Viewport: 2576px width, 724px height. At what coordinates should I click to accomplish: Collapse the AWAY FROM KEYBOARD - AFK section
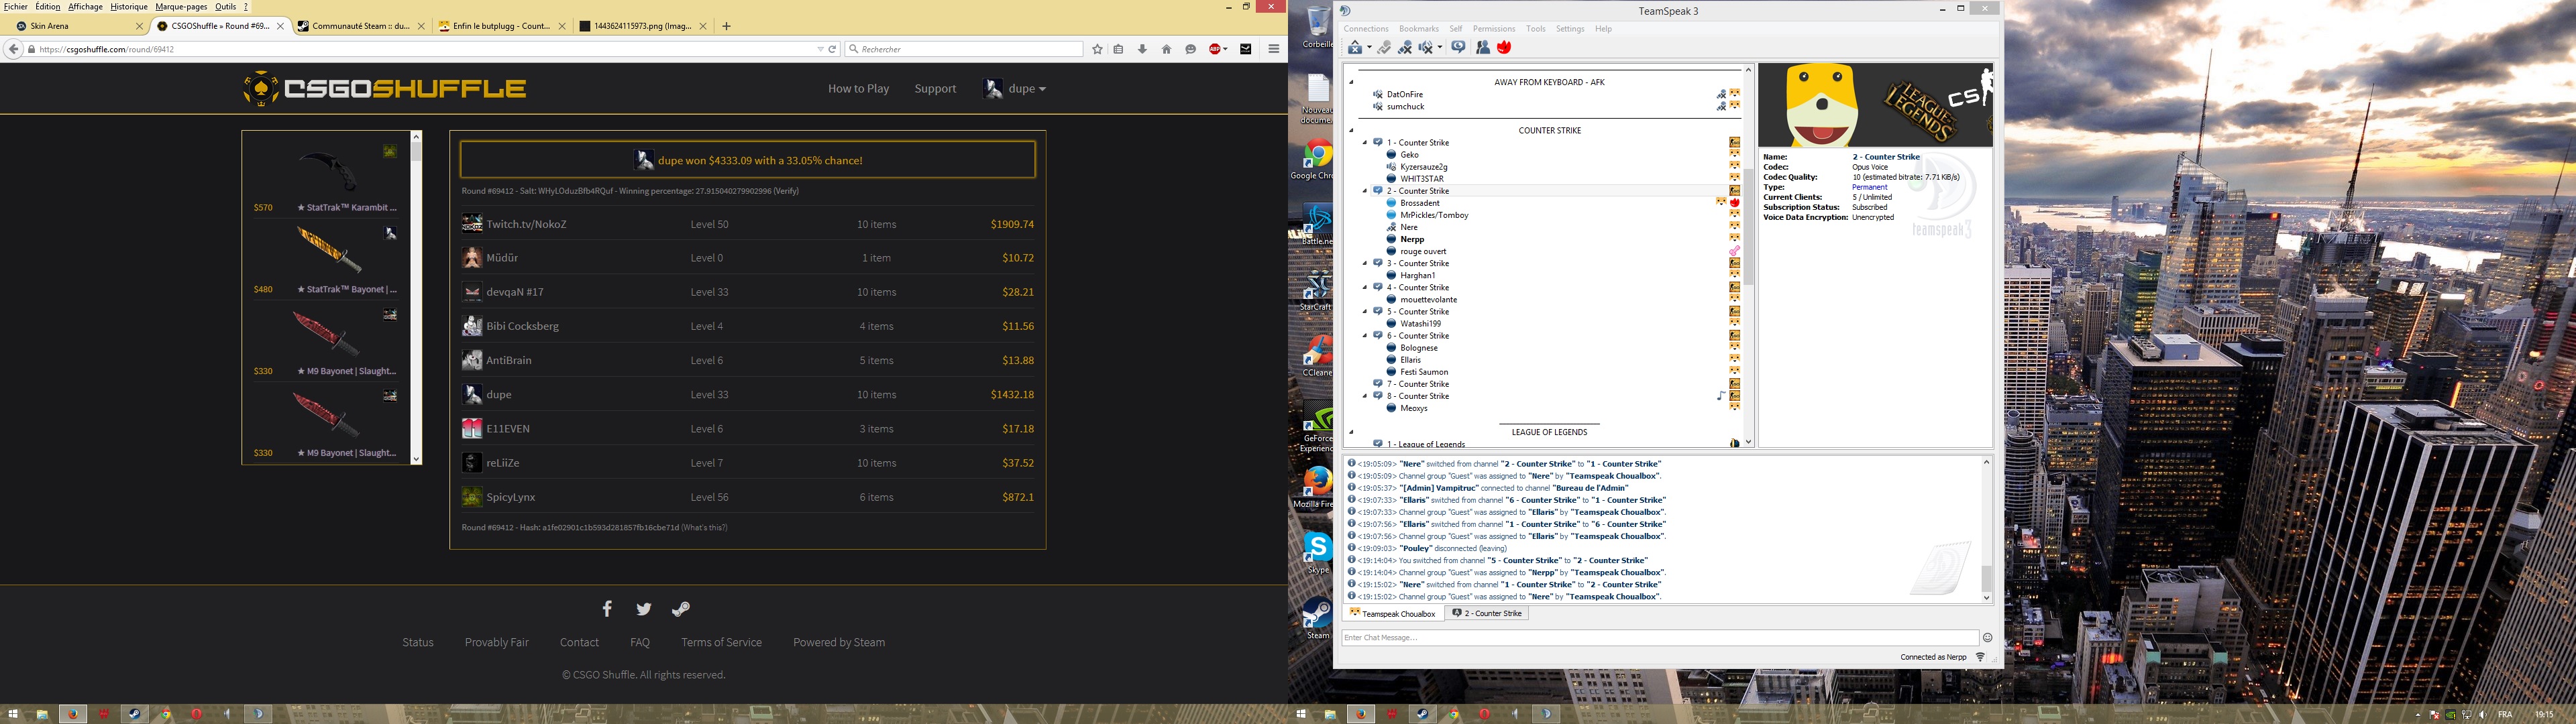(x=1351, y=82)
